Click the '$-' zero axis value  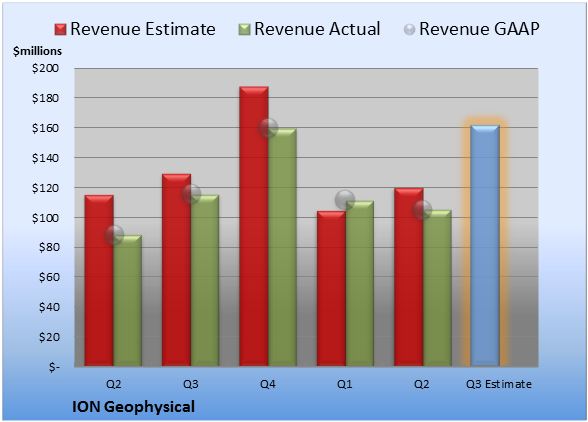(54, 367)
